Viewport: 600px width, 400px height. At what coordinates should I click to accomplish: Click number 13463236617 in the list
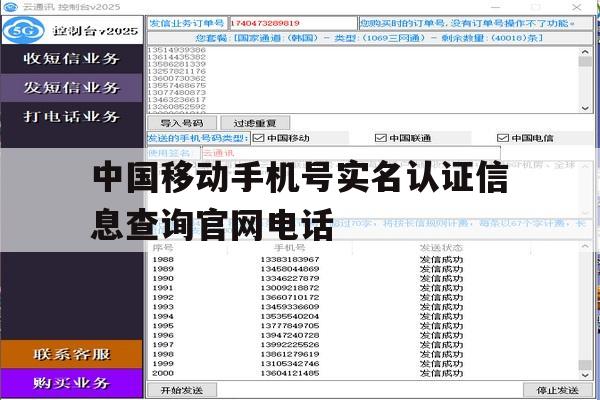click(x=177, y=100)
